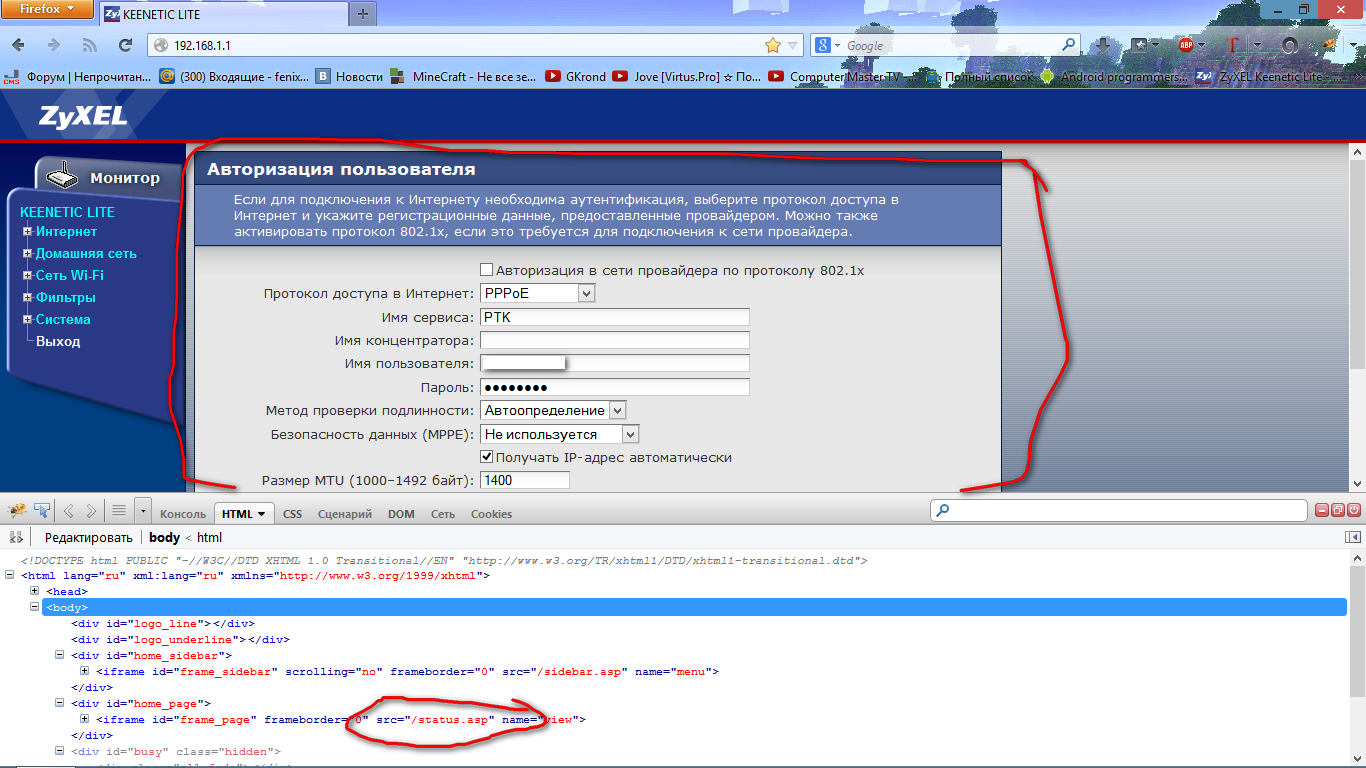
Task: Switch to the CSS tab
Action: click(292, 514)
